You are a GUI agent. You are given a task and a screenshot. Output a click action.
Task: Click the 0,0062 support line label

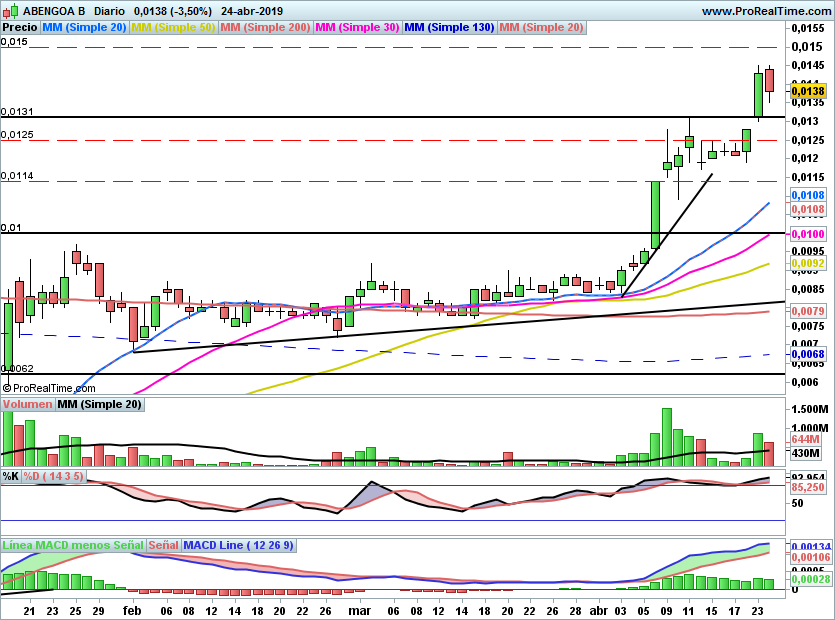pos(17,369)
